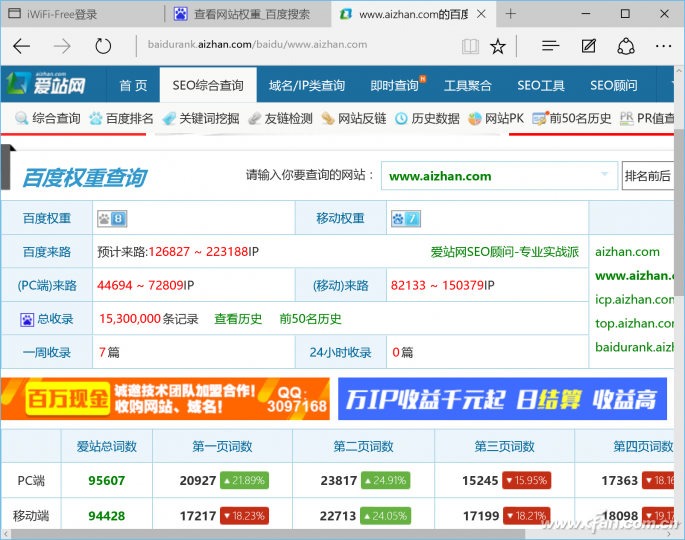Open the Hub lines icon
The height and width of the screenshot is (540, 685).
coord(550,45)
